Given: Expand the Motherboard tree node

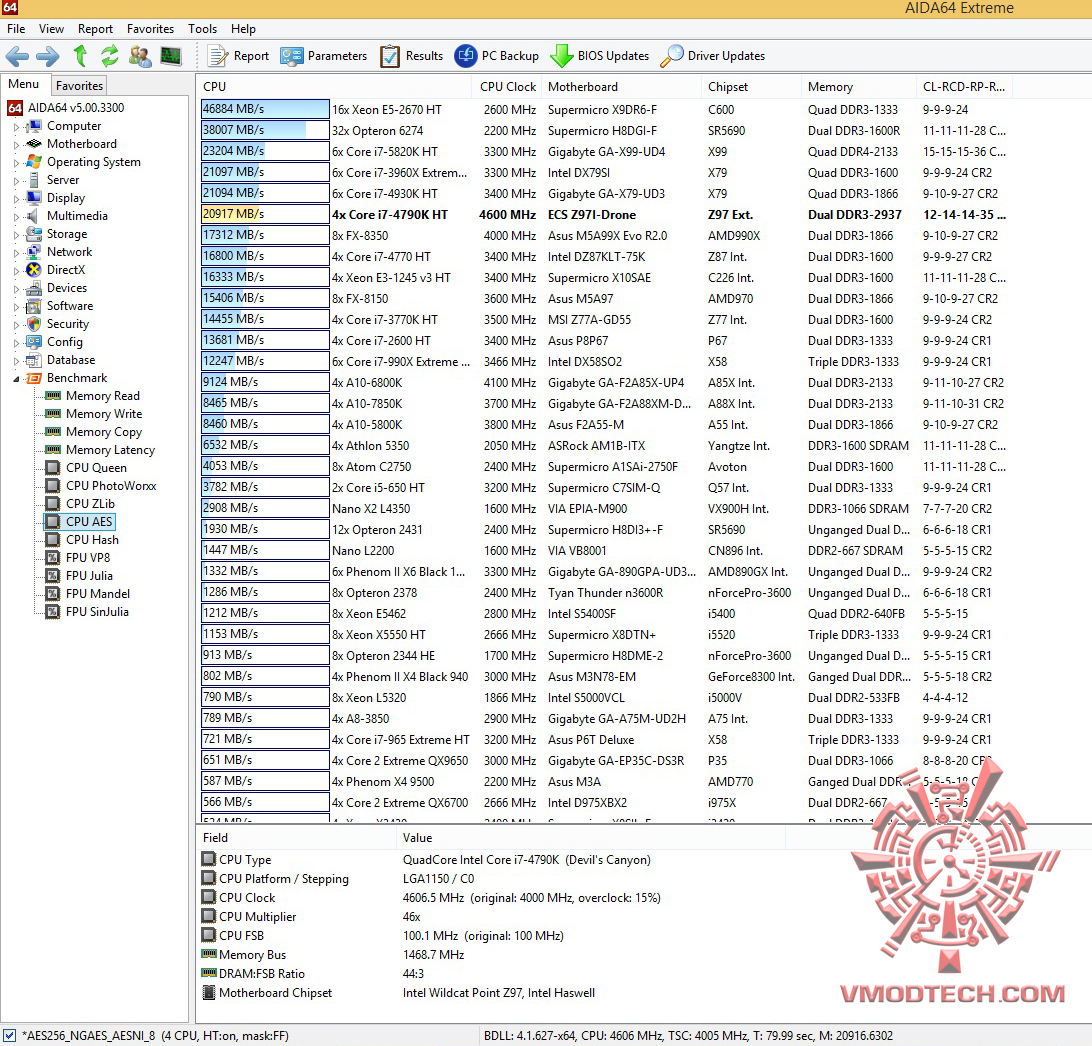Looking at the screenshot, I should point(17,145).
